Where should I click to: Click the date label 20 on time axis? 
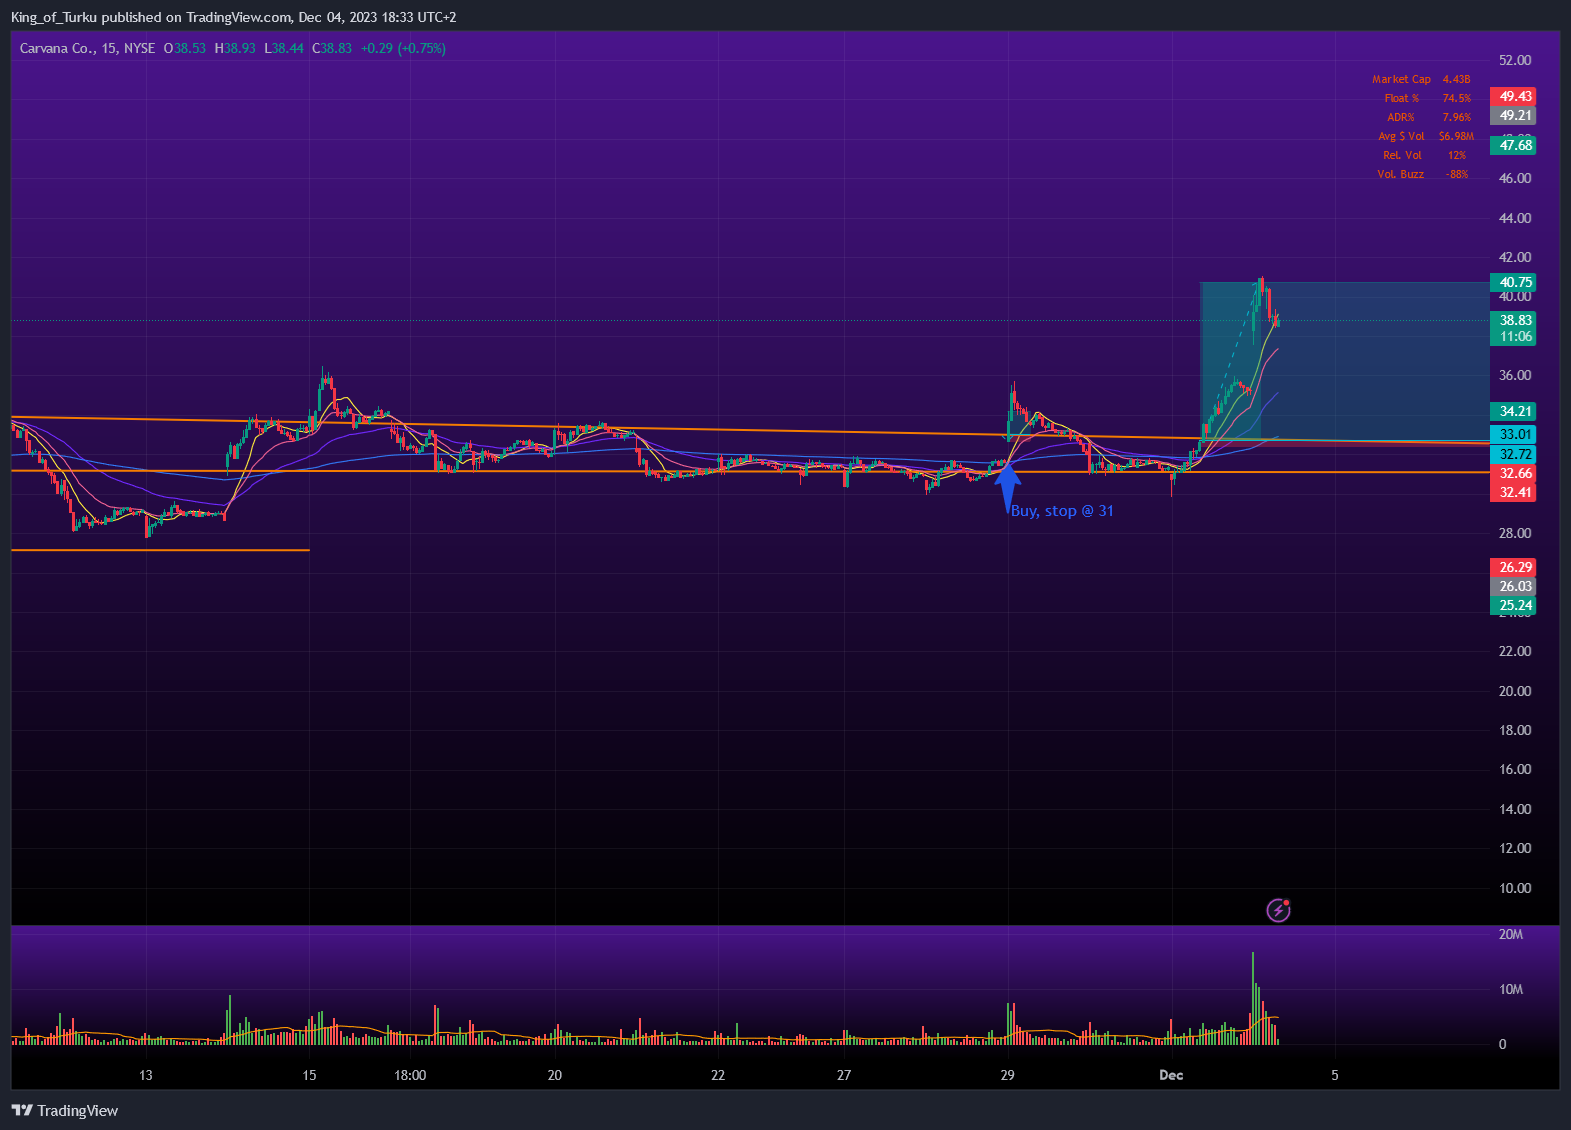tap(554, 1076)
